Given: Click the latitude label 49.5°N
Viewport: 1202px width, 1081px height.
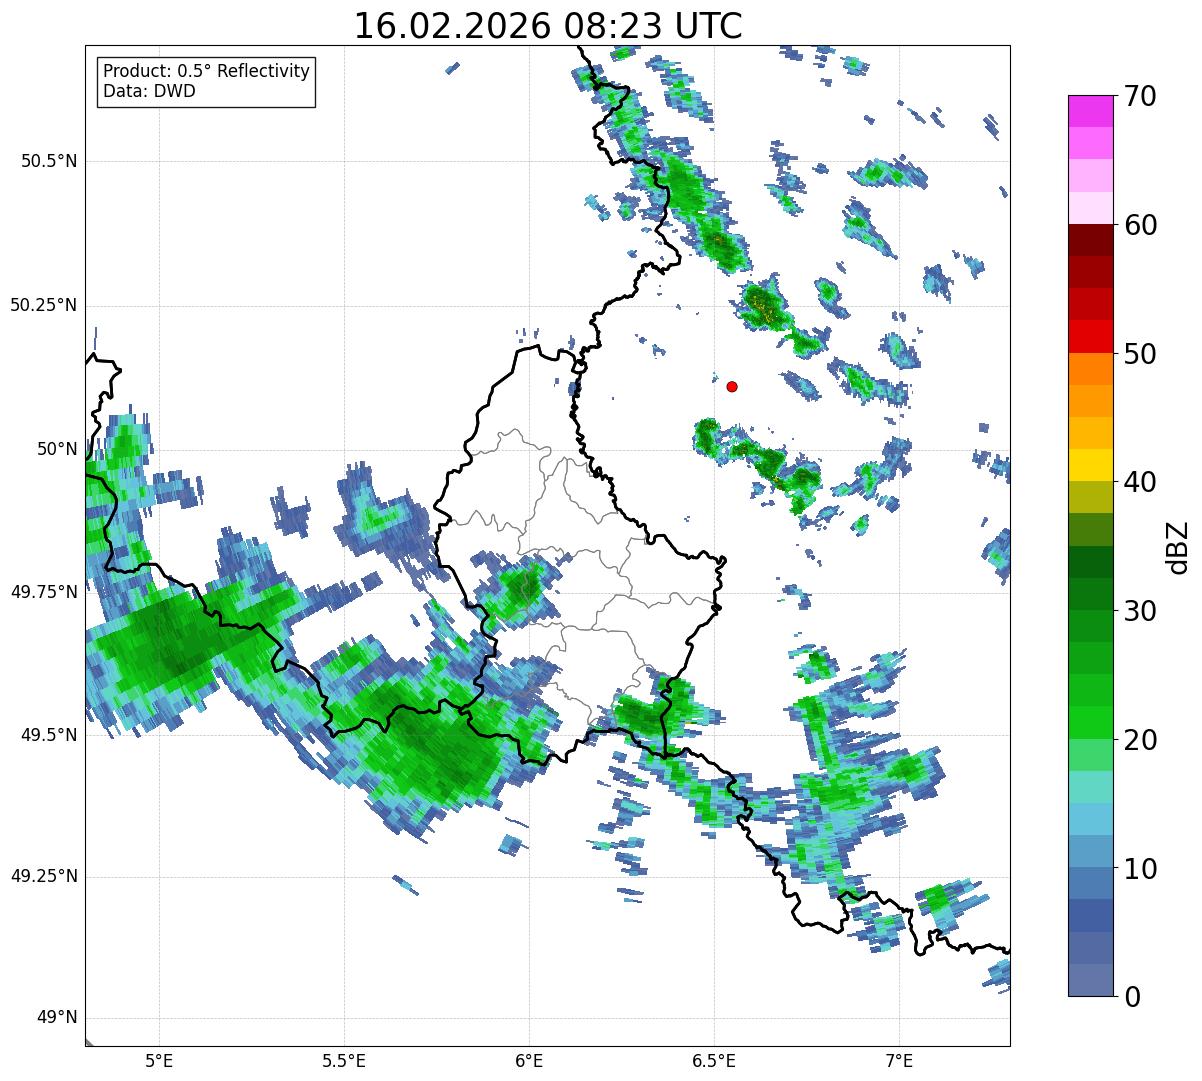Looking at the screenshot, I should (48, 735).
